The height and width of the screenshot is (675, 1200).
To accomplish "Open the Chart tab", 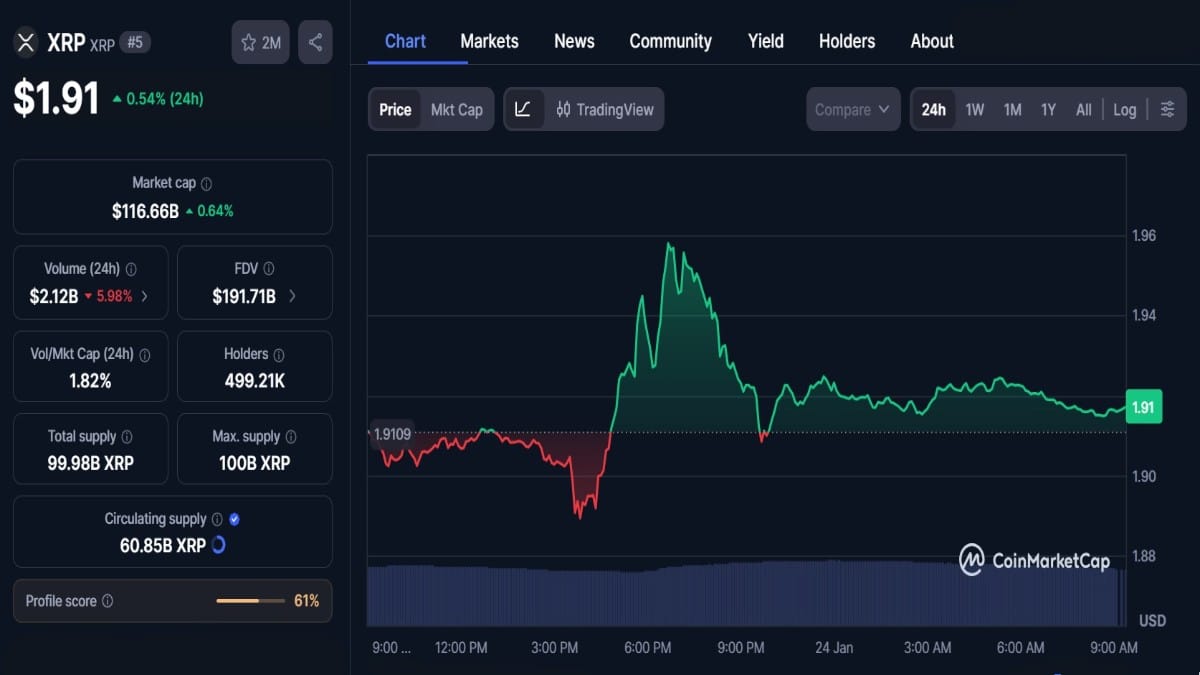I will 405,41.
